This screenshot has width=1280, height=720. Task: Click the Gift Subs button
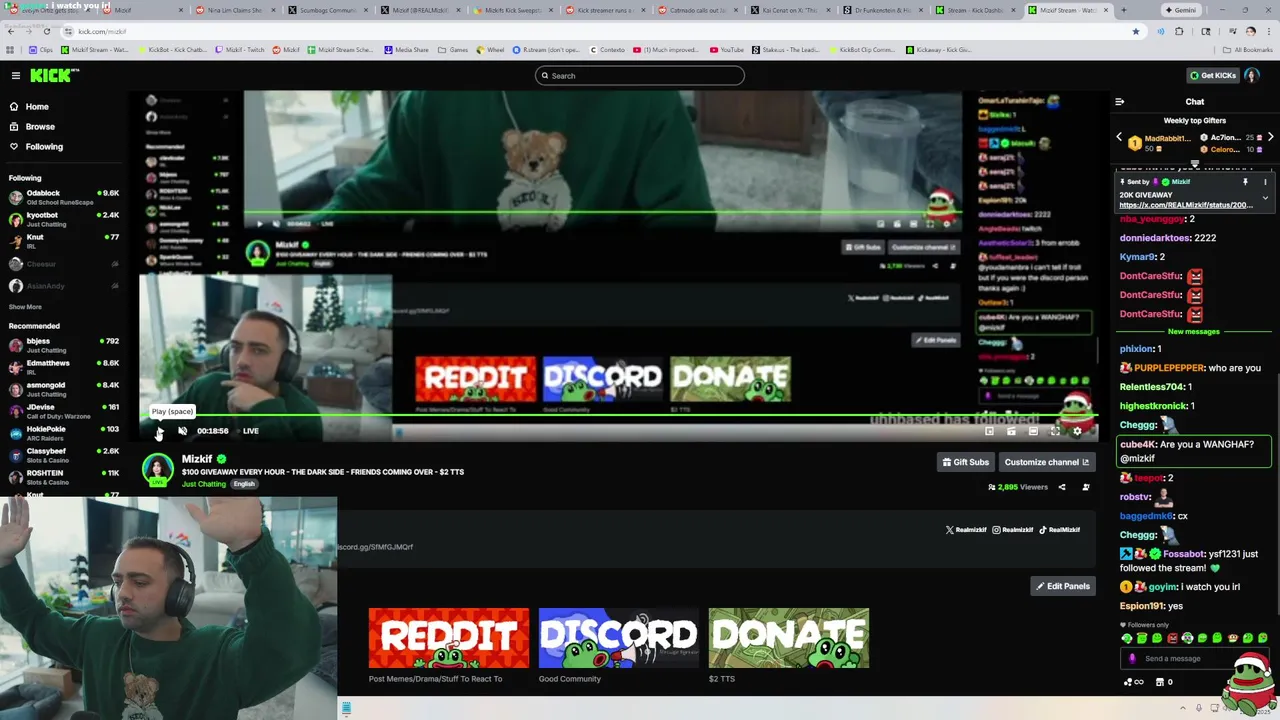pyautogui.click(x=965, y=462)
